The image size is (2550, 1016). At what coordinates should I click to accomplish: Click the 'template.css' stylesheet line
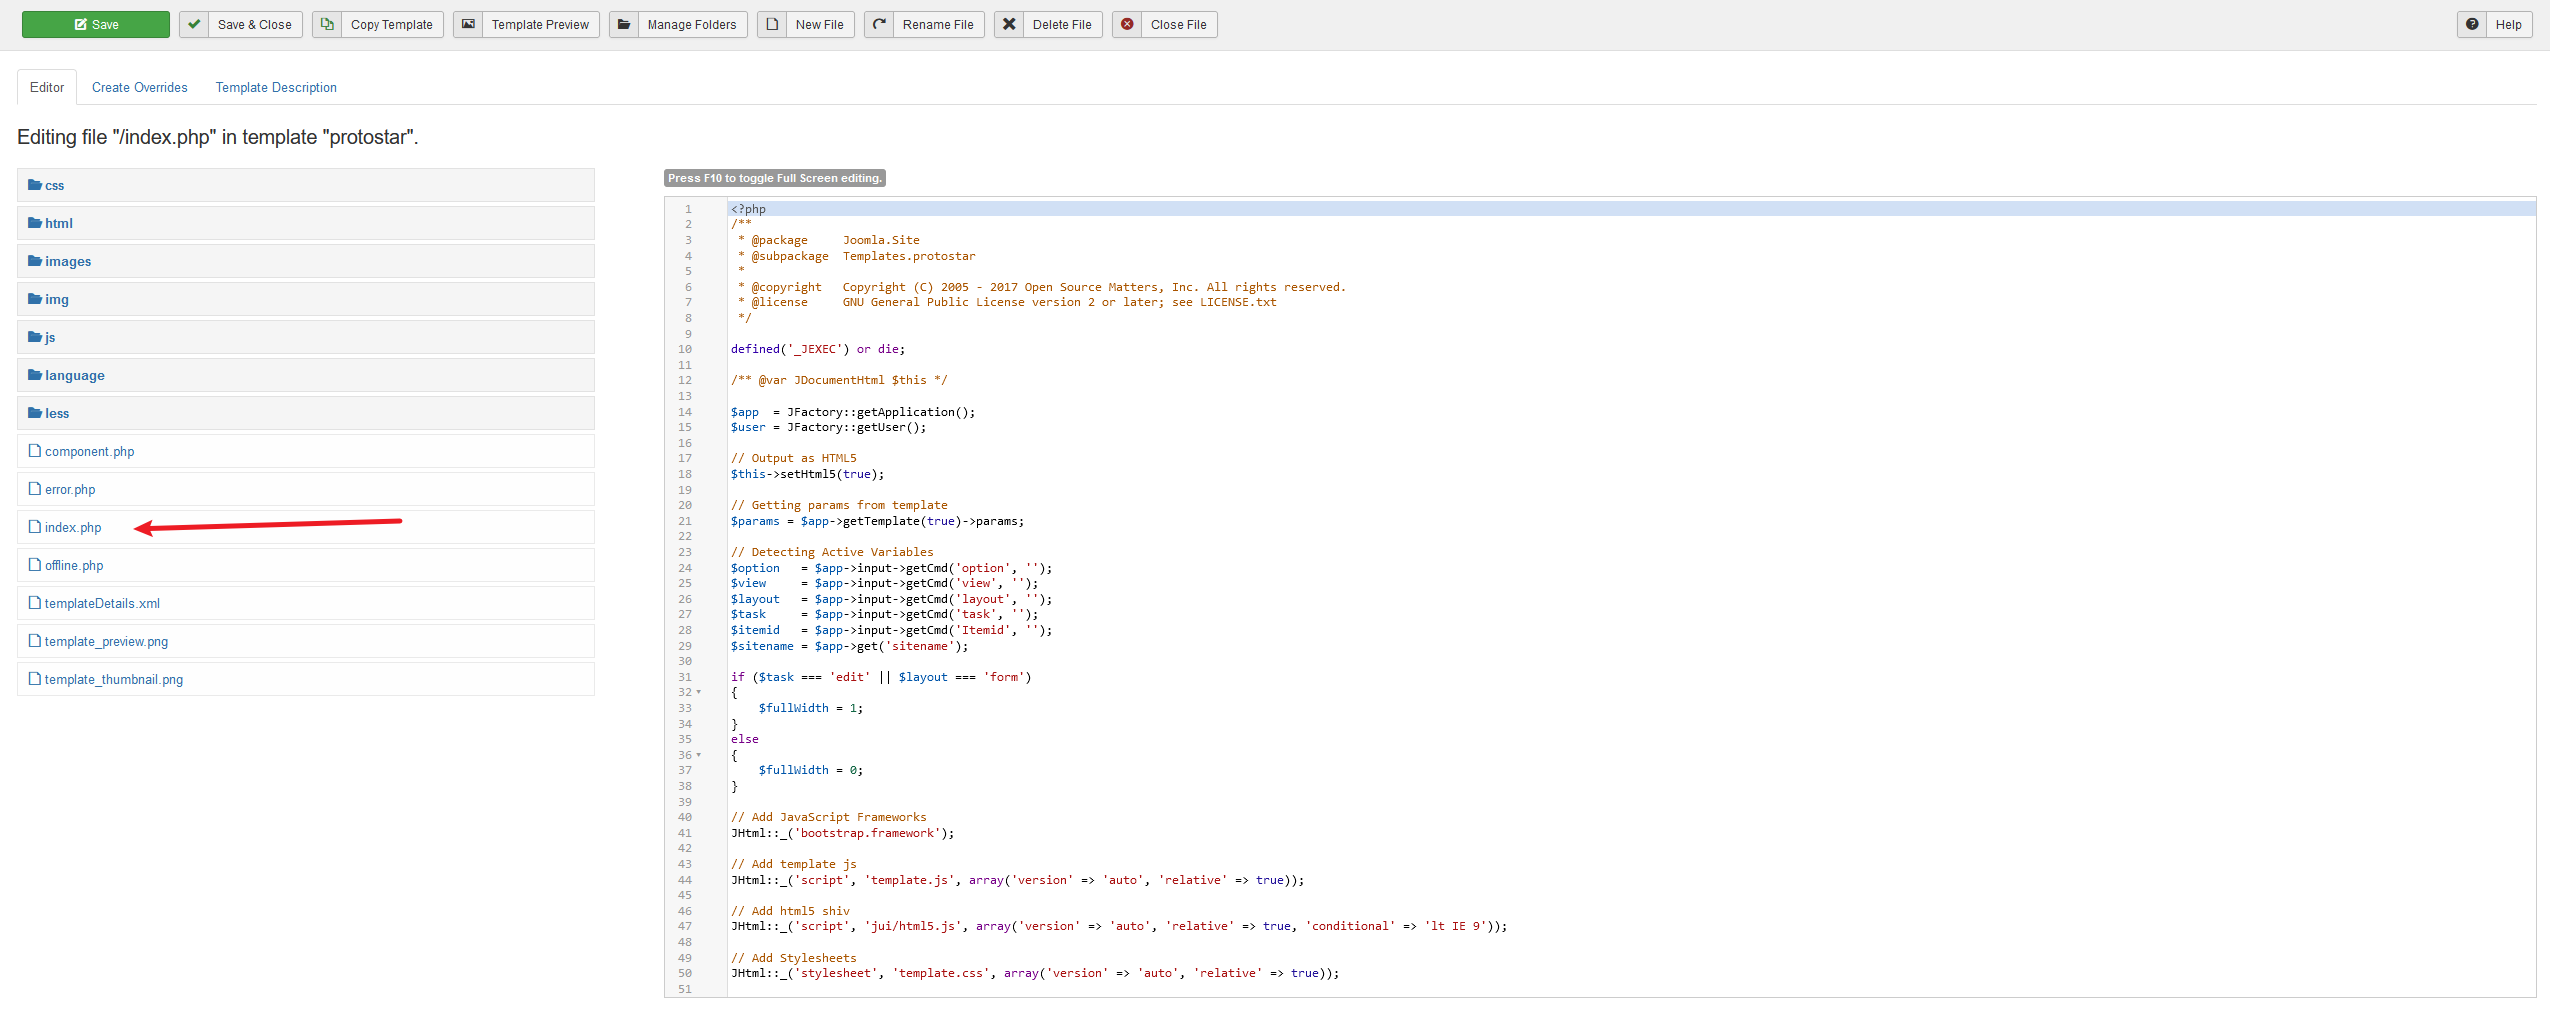[x=1035, y=973]
